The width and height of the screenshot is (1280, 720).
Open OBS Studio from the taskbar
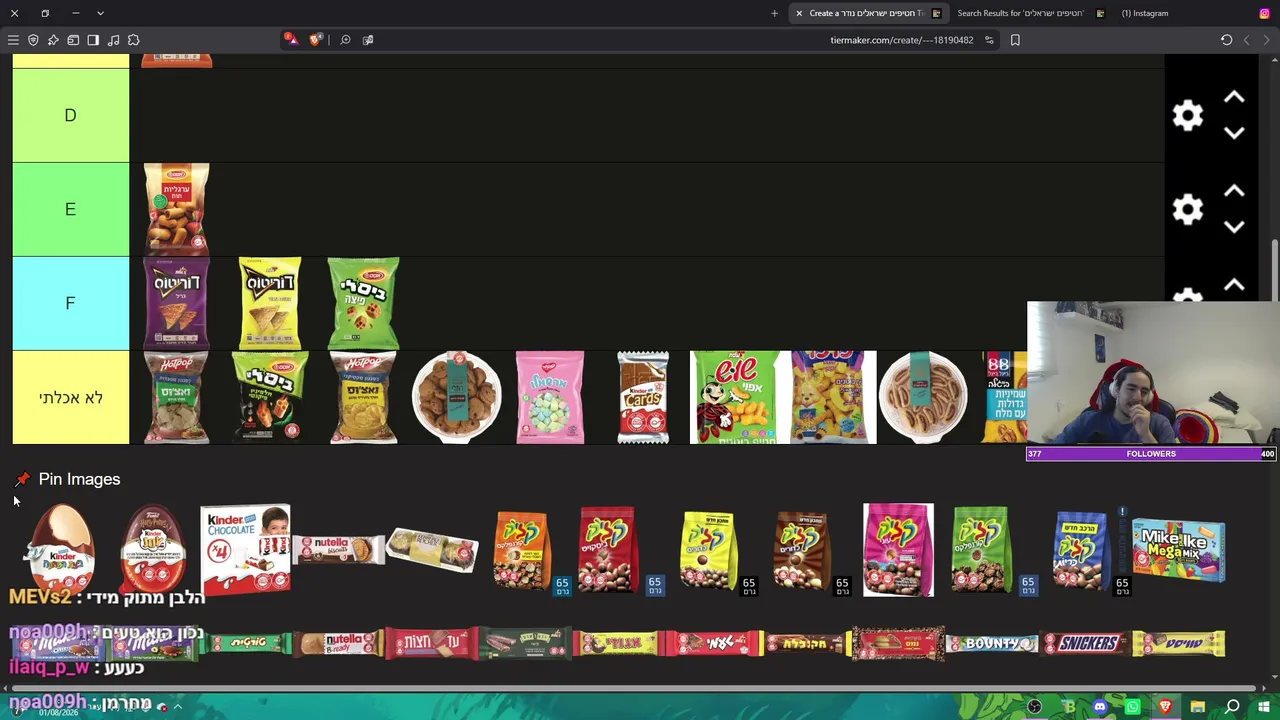pos(1035,707)
